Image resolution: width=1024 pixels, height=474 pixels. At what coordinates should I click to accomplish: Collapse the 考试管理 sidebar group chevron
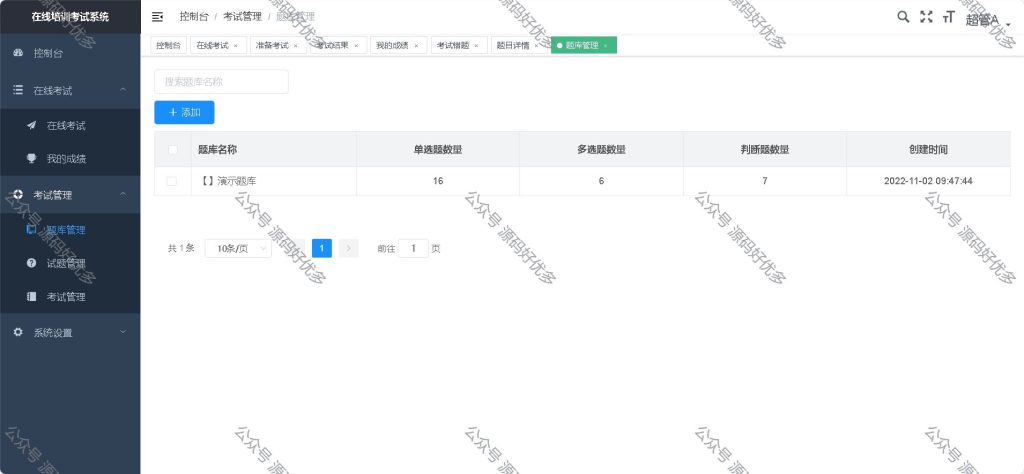pos(123,195)
